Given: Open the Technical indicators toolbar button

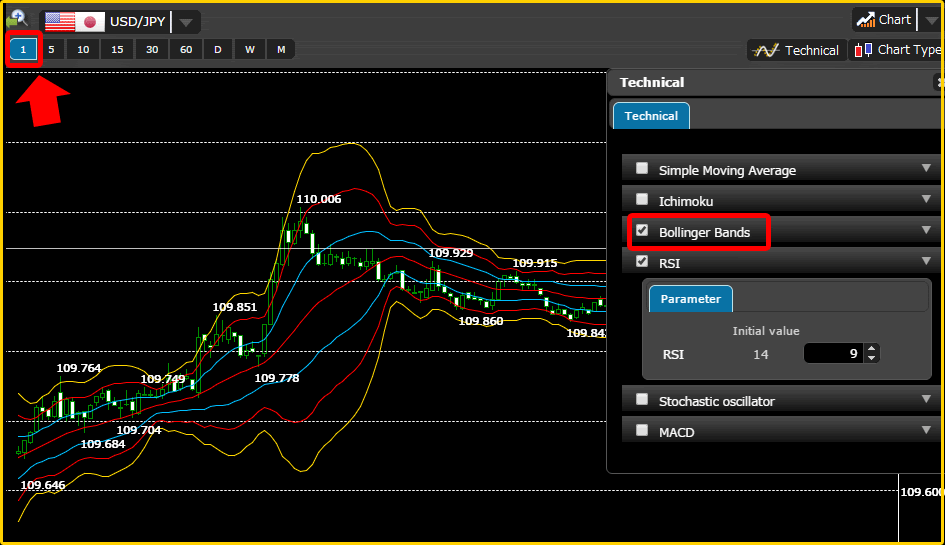Looking at the screenshot, I should [x=797, y=50].
